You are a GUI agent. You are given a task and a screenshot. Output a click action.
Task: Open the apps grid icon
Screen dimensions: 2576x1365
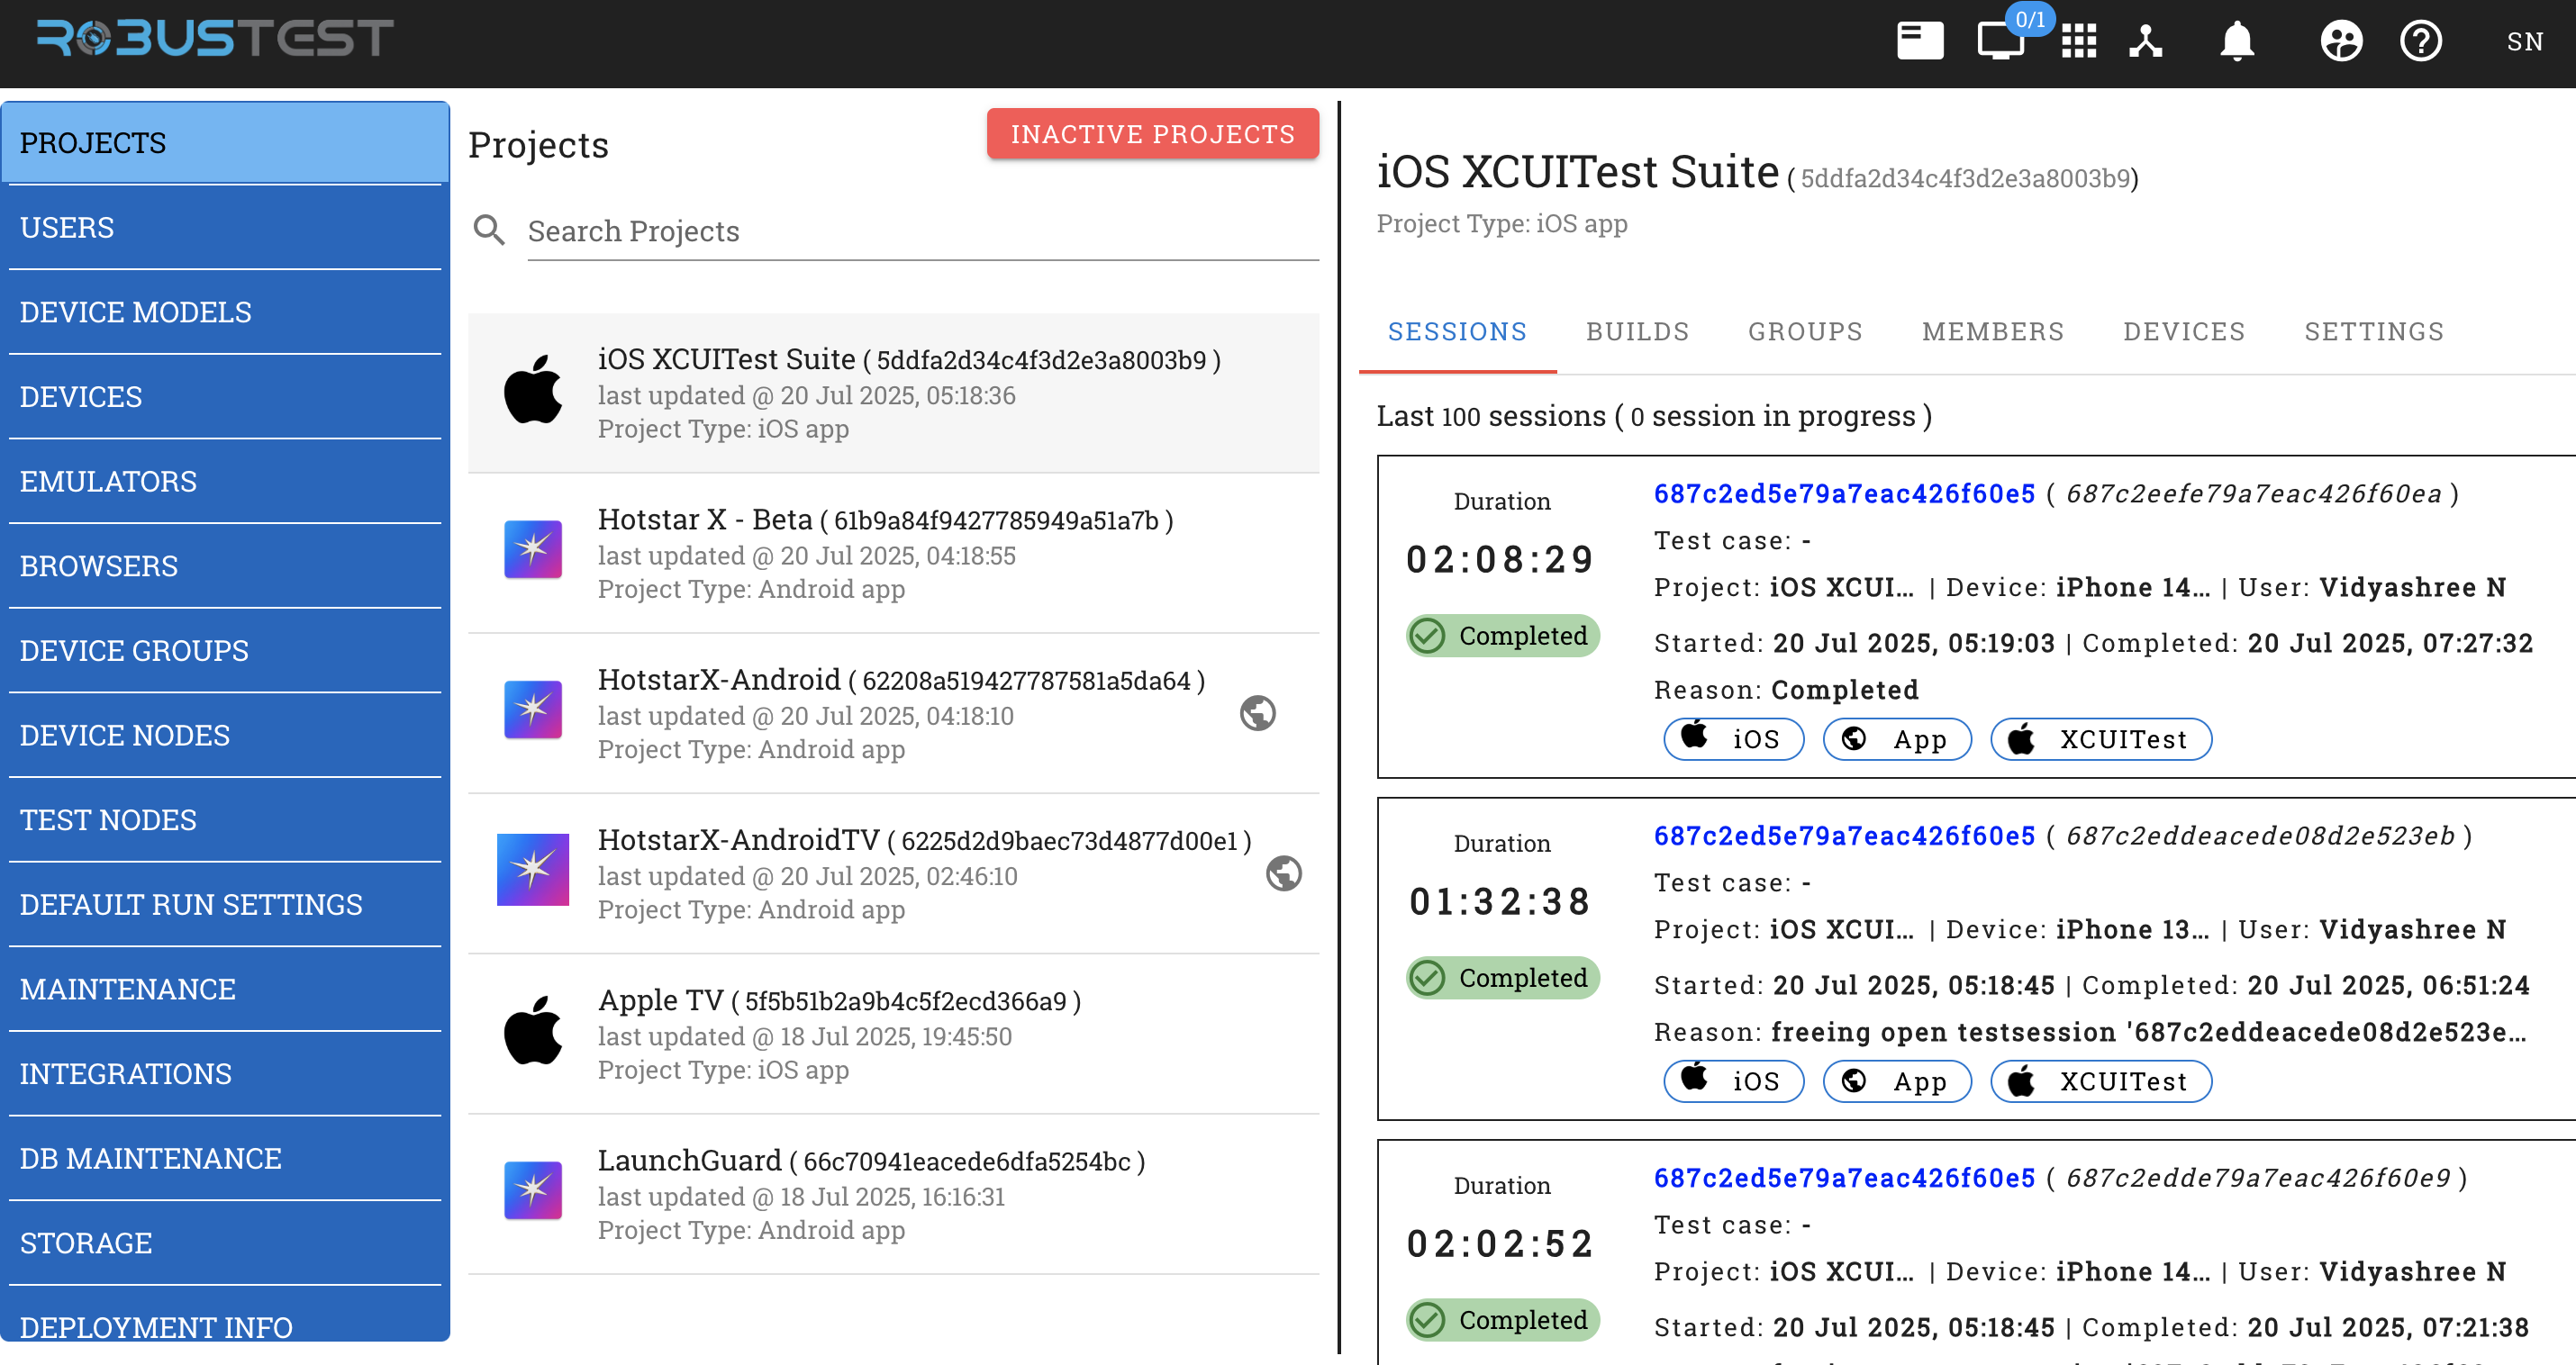click(2079, 41)
